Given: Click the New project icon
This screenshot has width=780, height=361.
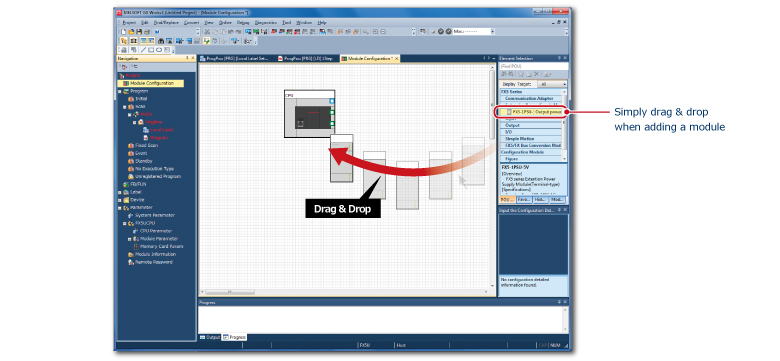Looking at the screenshot, I should click(124, 31).
